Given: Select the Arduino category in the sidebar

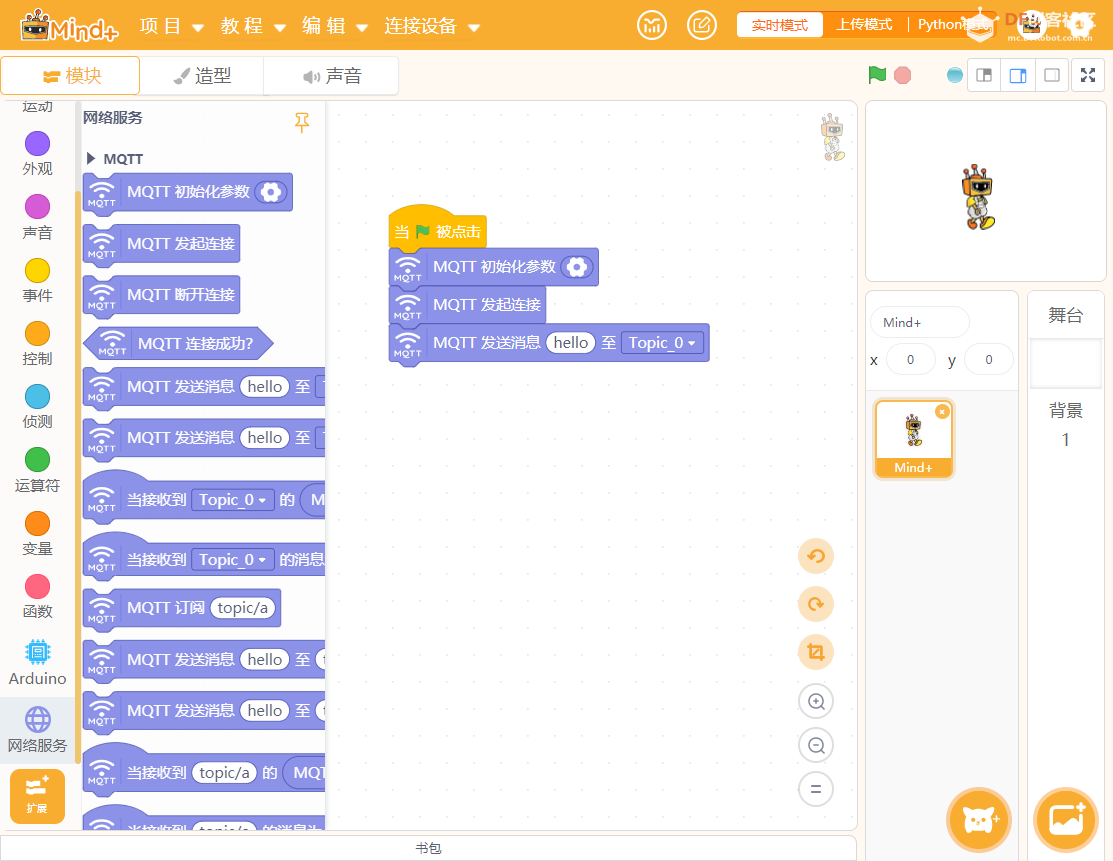Looking at the screenshot, I should point(36,661).
